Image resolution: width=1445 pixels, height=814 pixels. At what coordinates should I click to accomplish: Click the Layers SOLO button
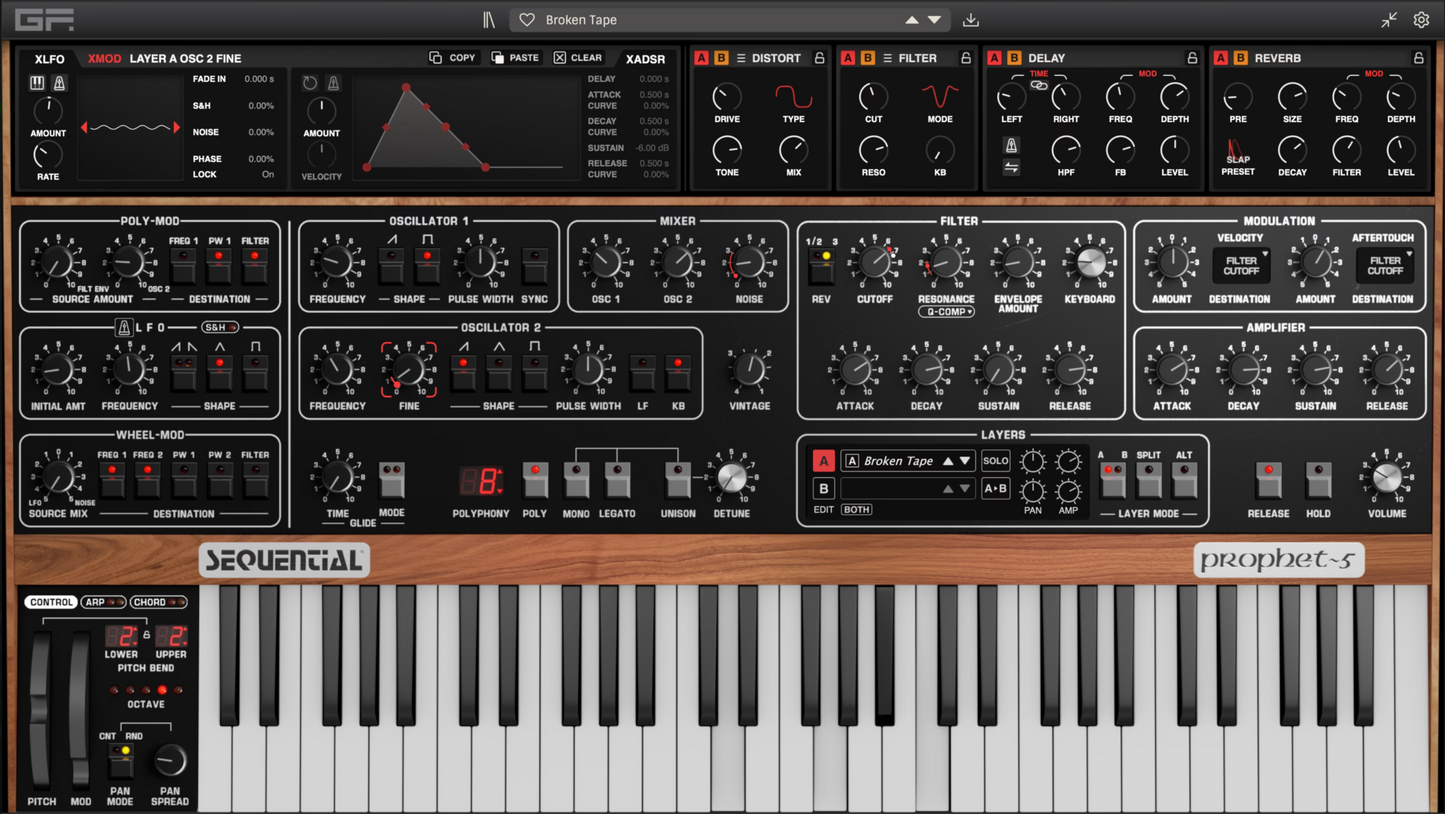click(x=995, y=461)
